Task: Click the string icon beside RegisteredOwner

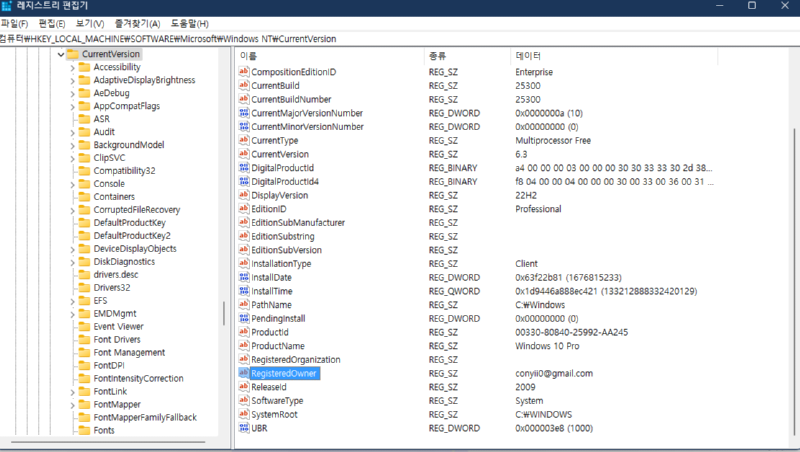Action: tap(243, 373)
